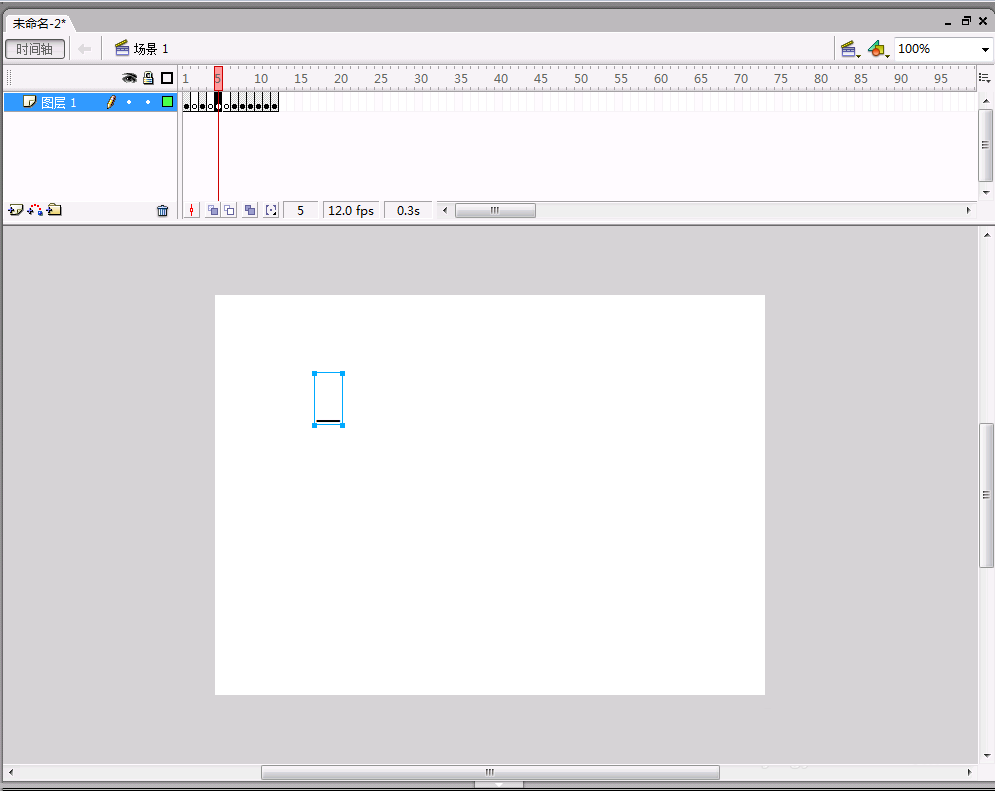Click the selected text box on stage
Viewport: 995px width, 791px height.
coord(329,400)
